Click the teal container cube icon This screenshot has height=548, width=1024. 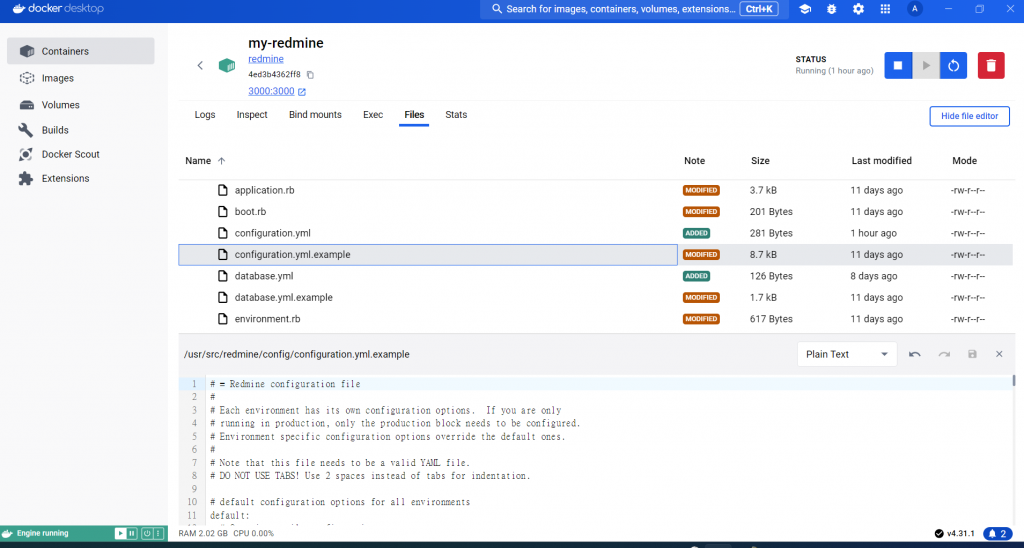(227, 65)
